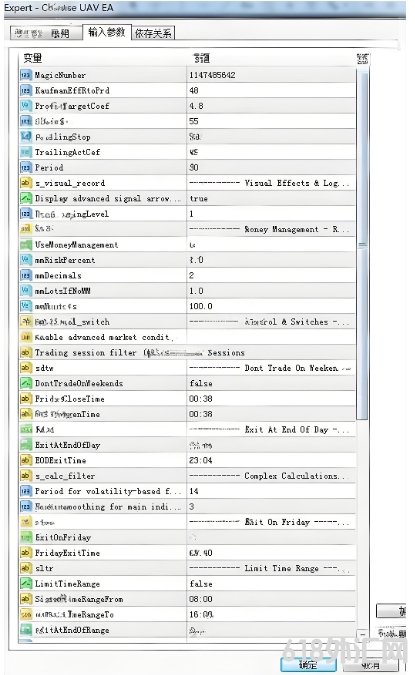Click the ProfitTargetCoef parameter icon
Viewport: 415px width, 675px height.
click(26, 106)
